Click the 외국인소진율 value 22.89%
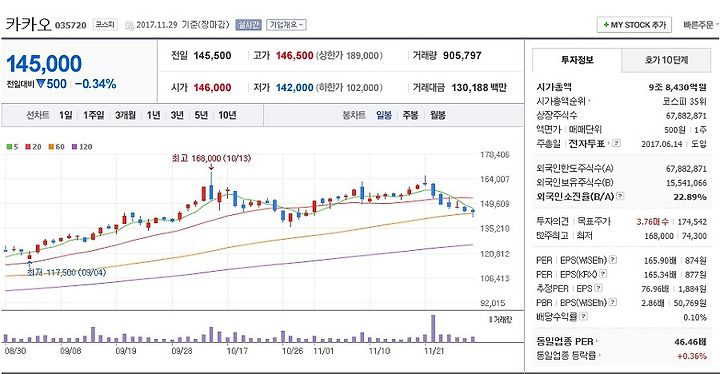Image resolution: width=720 pixels, height=374 pixels. (x=690, y=196)
